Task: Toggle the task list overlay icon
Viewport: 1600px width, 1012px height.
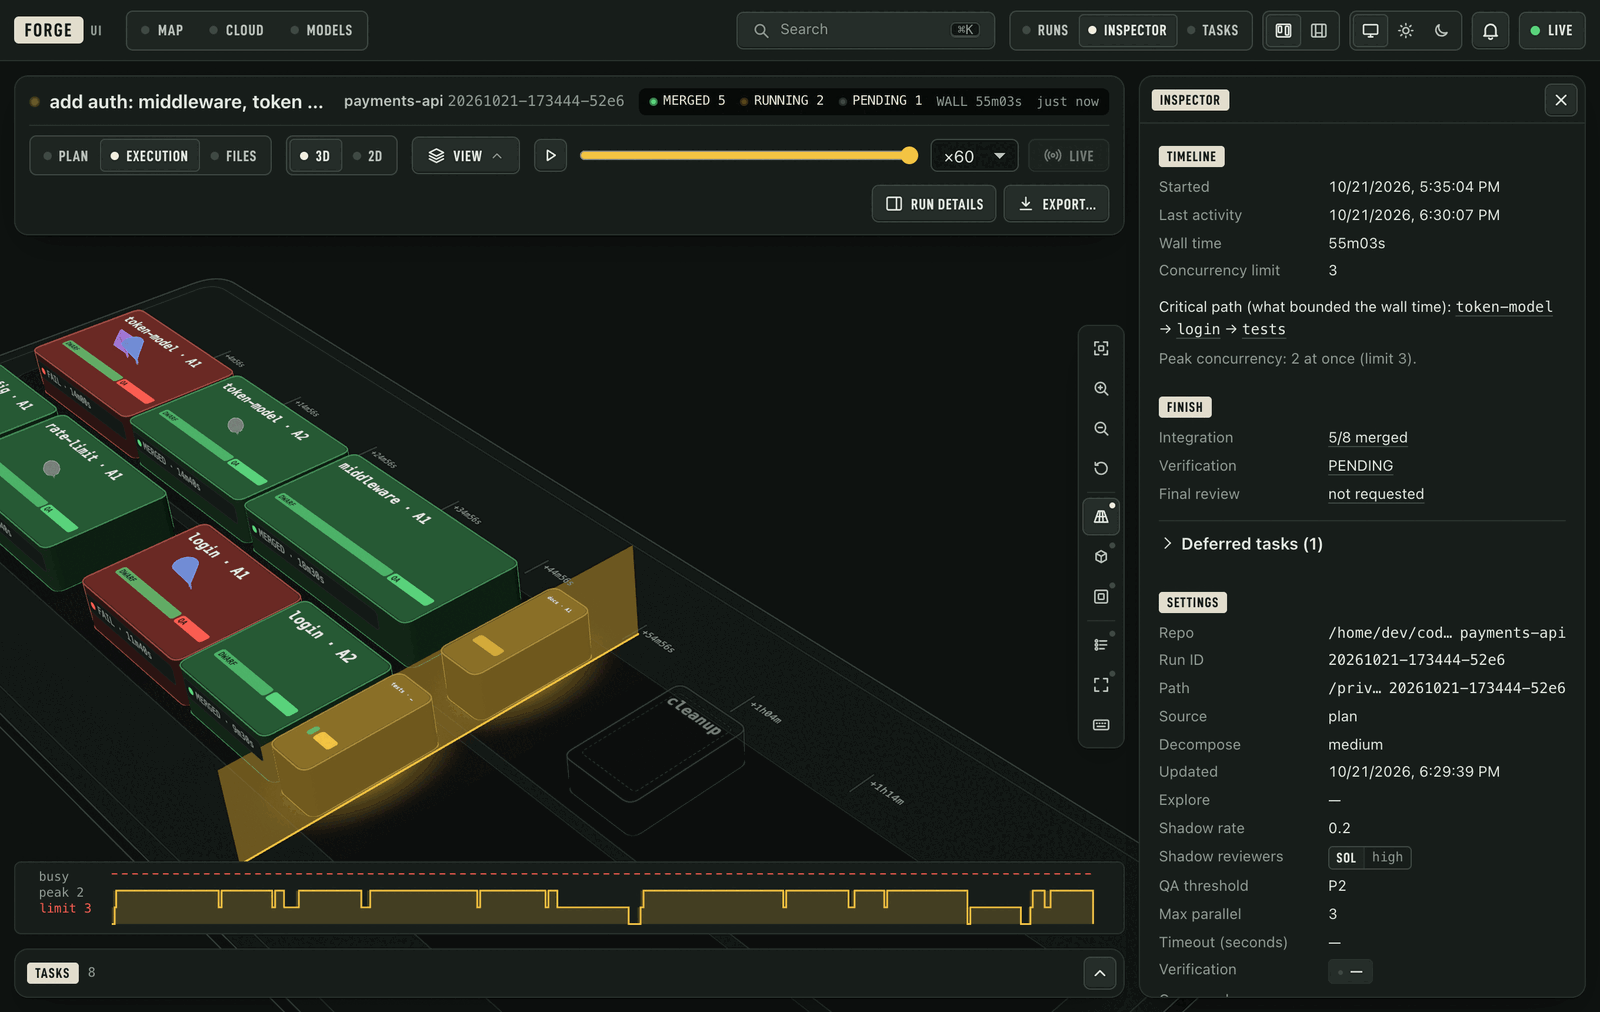Action: [x=1101, y=645]
